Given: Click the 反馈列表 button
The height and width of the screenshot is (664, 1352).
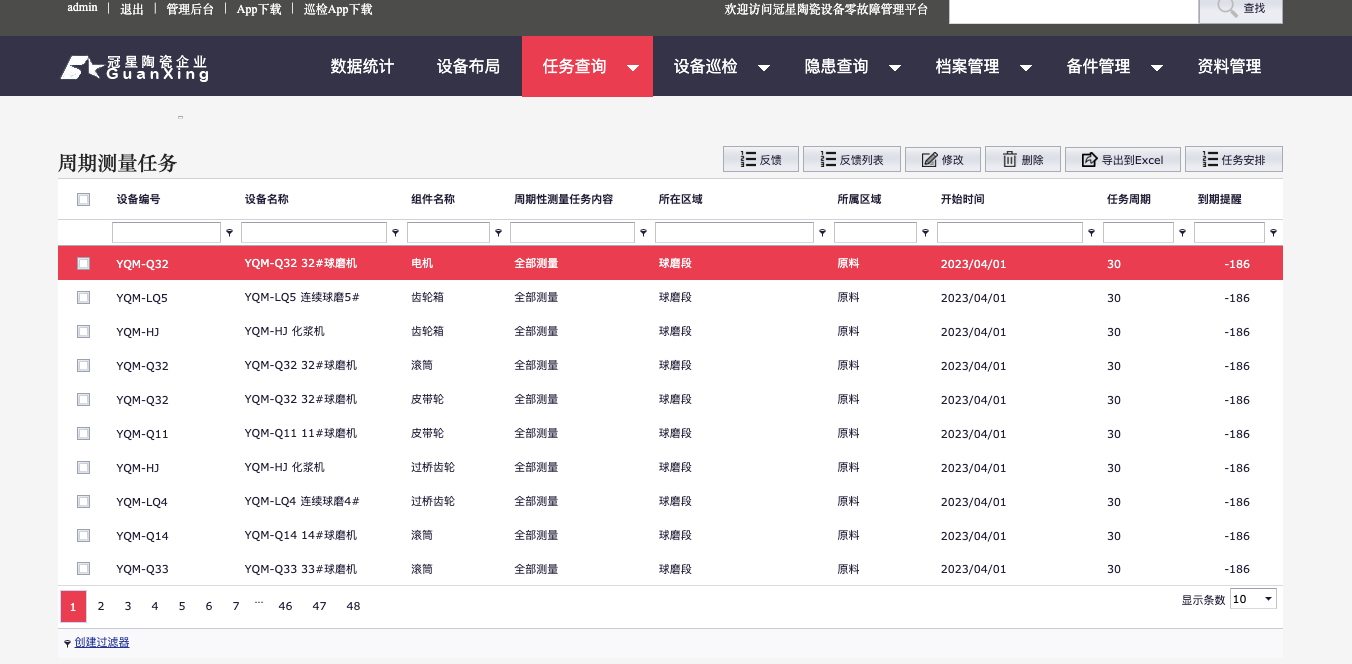Looking at the screenshot, I should click(852, 159).
